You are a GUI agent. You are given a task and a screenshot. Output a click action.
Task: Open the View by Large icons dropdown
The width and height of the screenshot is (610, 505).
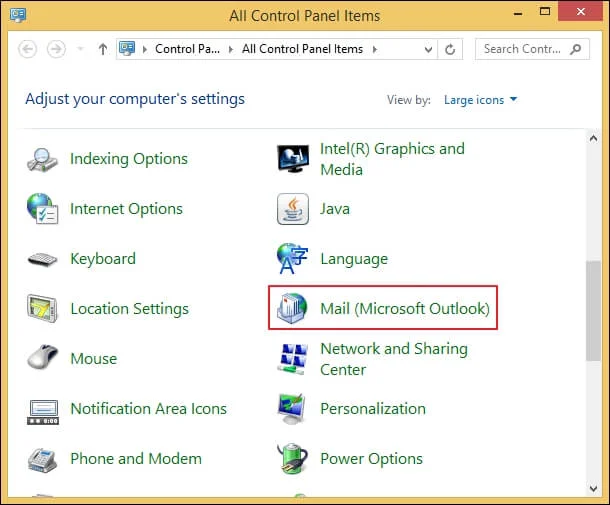pyautogui.click(x=480, y=100)
